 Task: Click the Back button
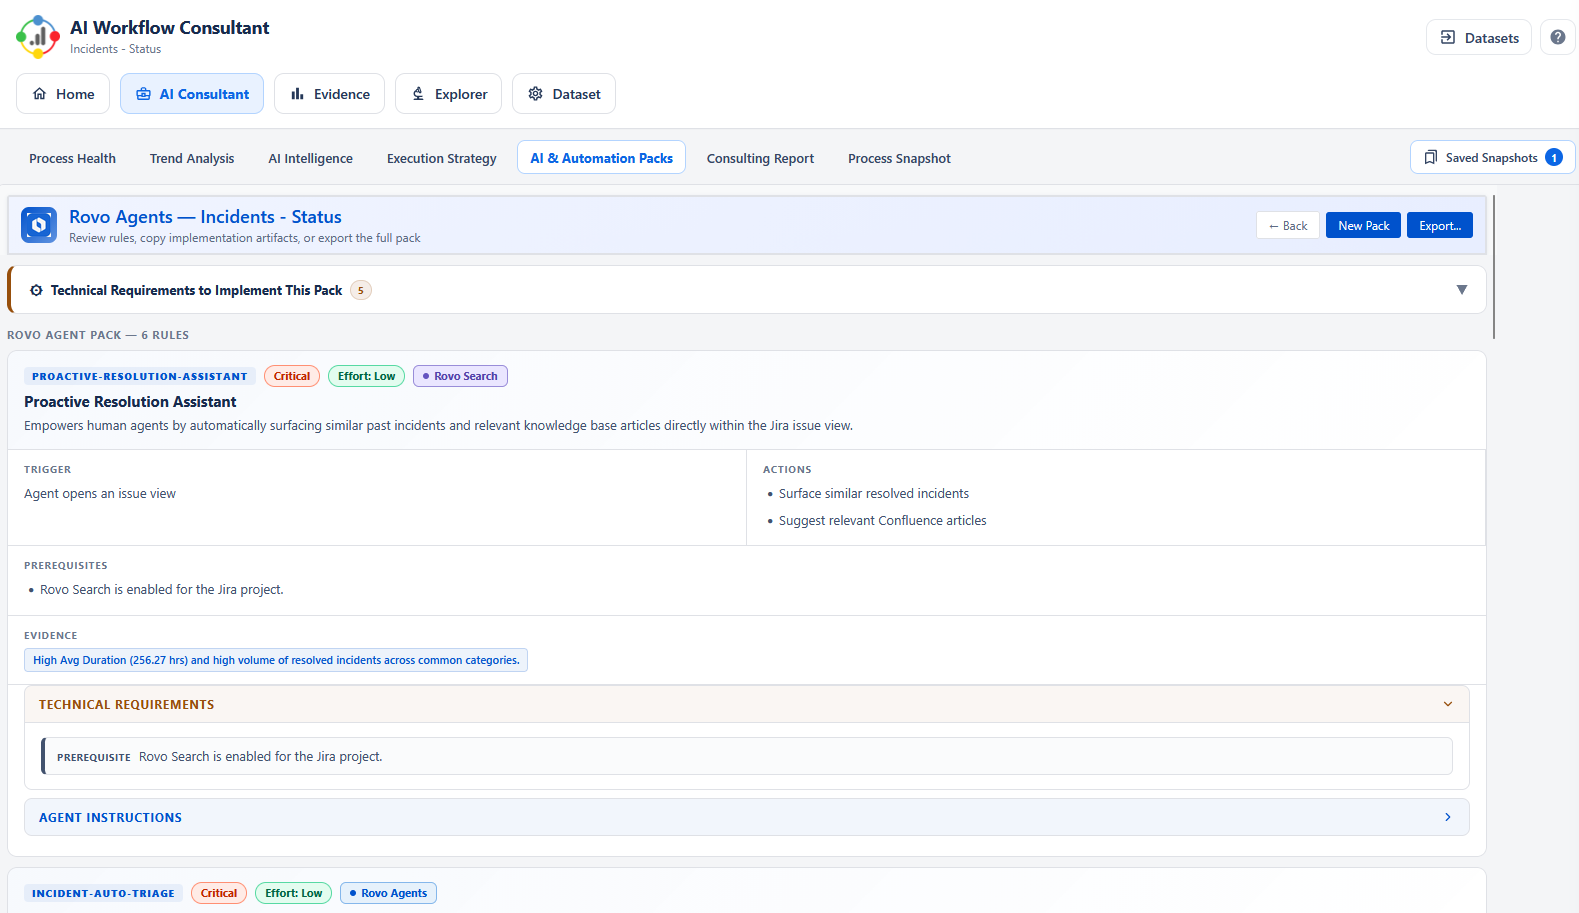coord(1288,225)
